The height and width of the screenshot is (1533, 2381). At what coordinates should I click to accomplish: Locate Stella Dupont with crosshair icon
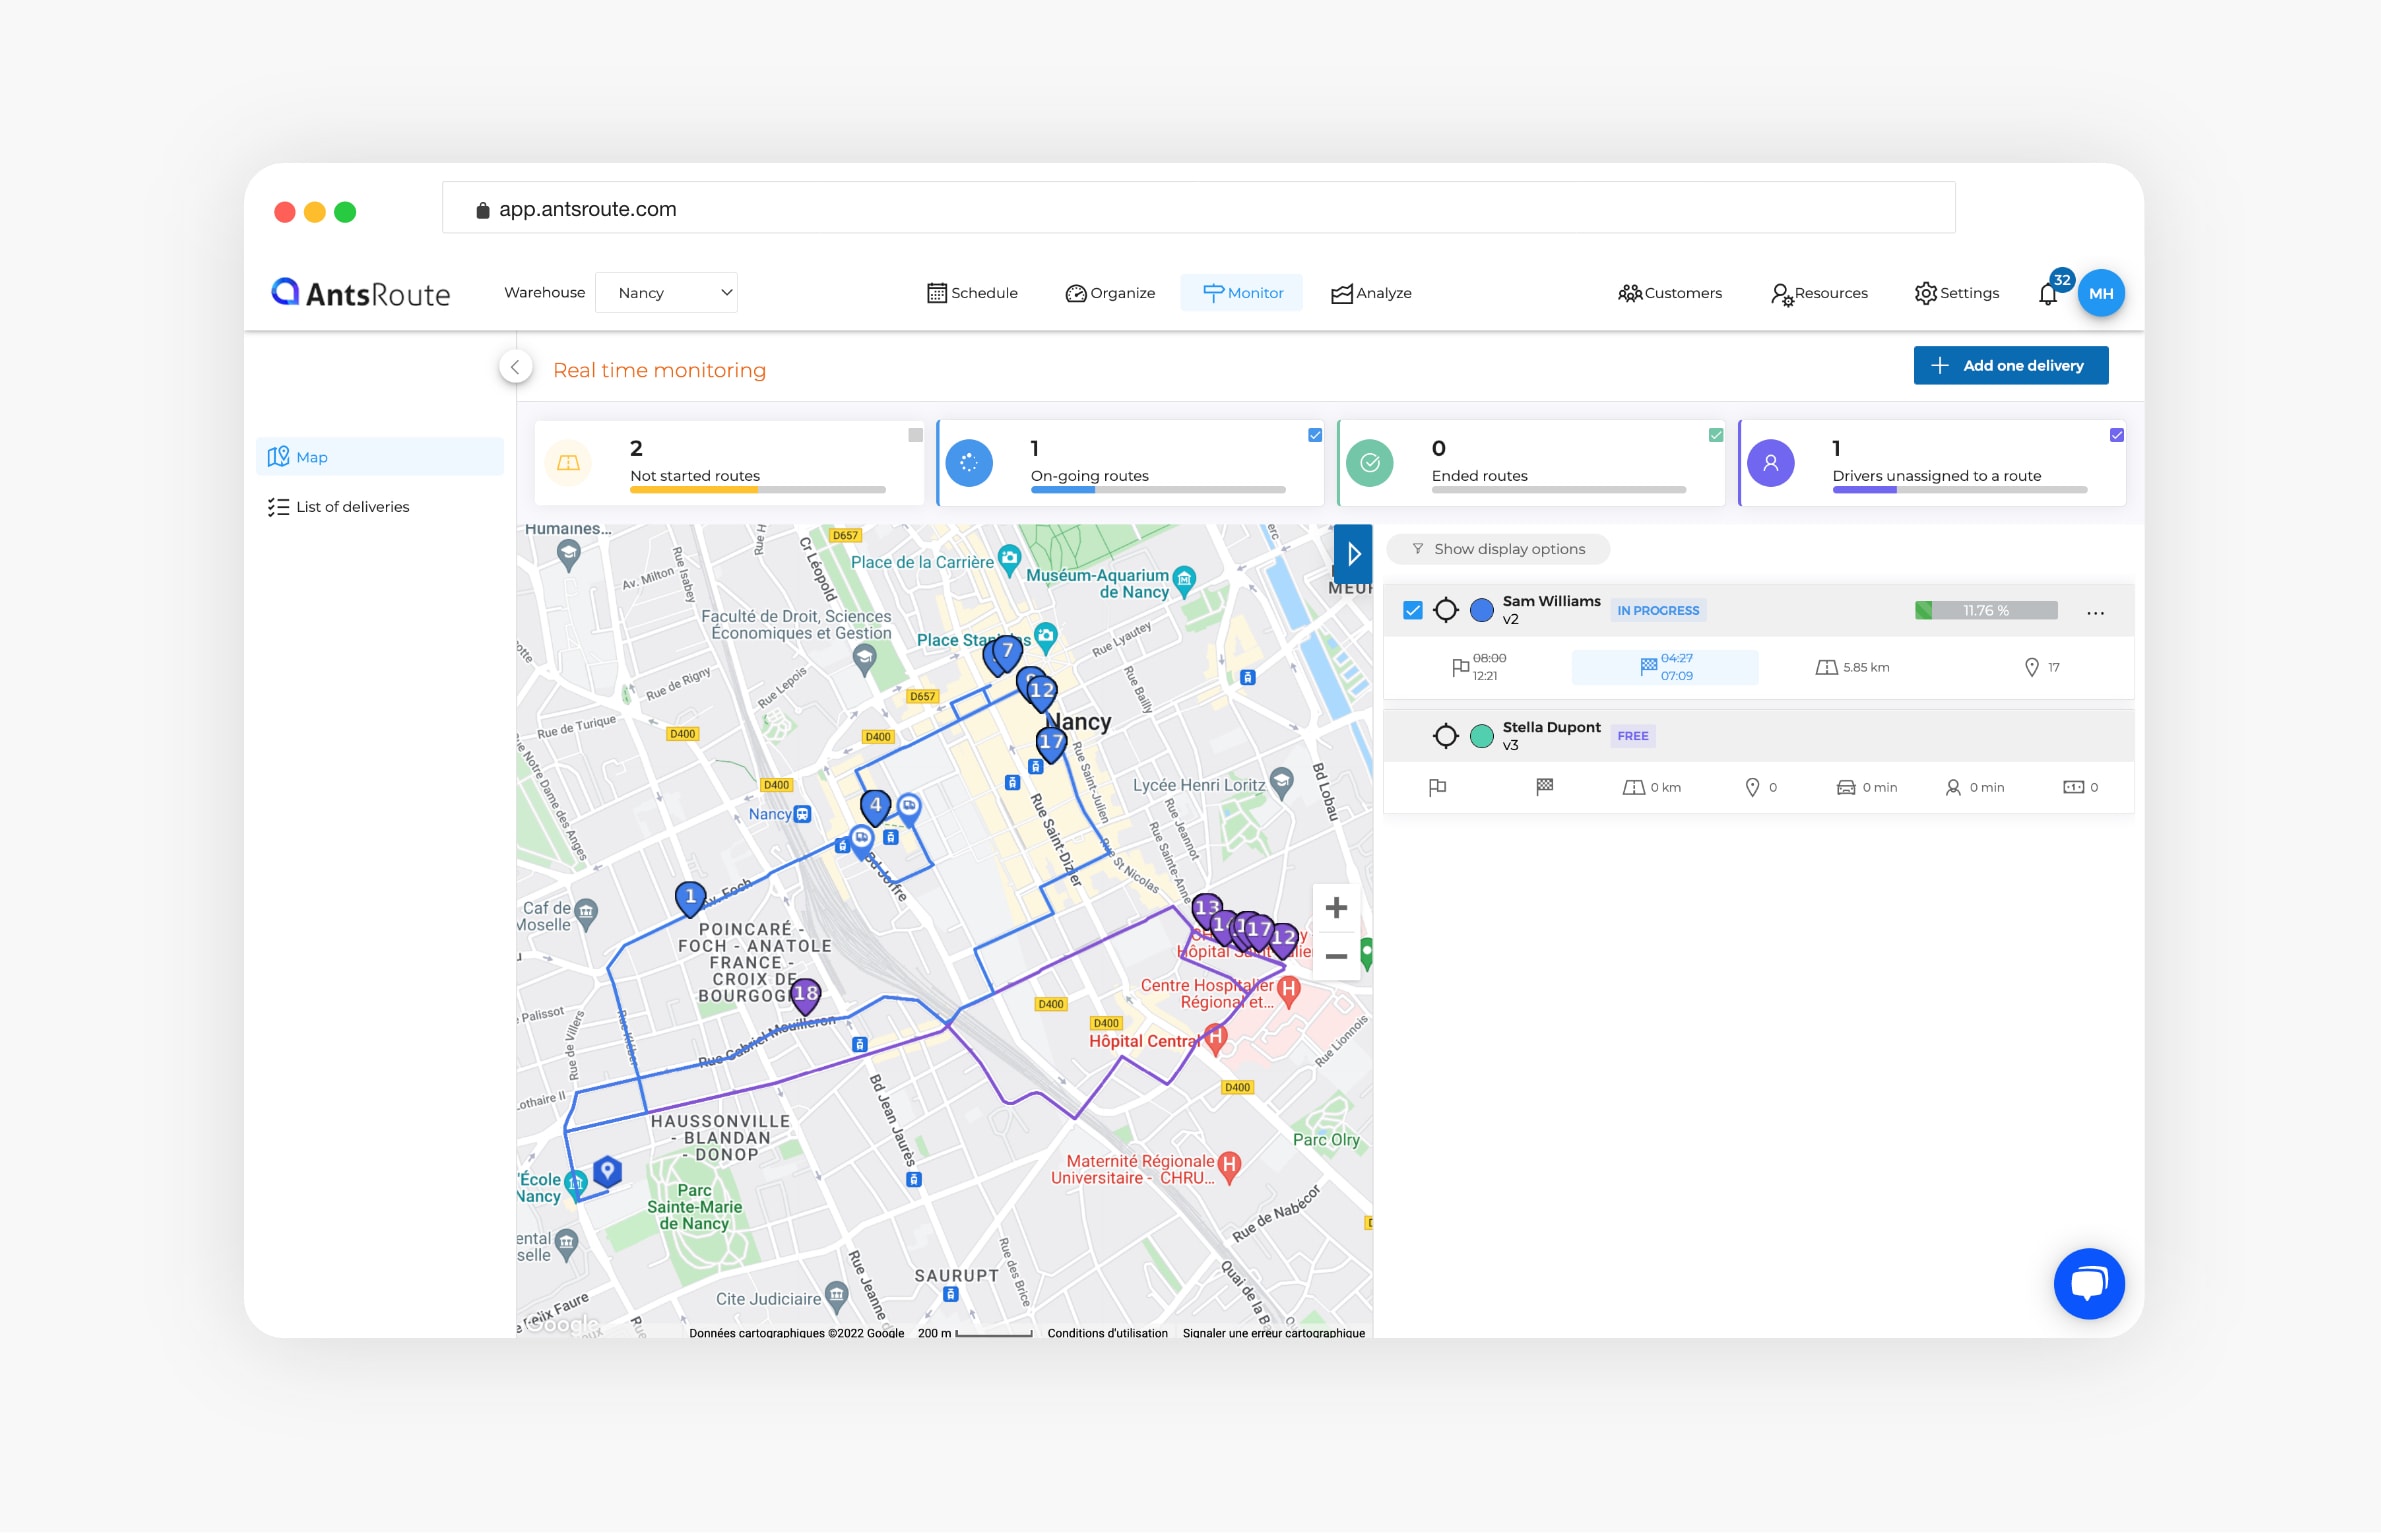click(x=1446, y=736)
